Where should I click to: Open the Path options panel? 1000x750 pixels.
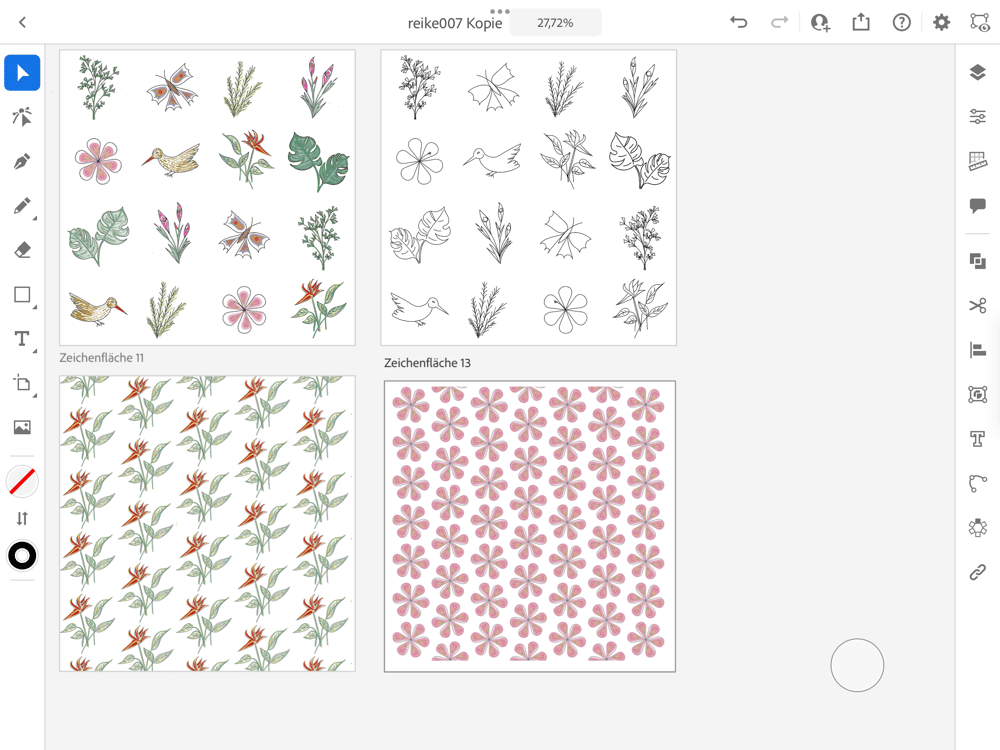(978, 483)
